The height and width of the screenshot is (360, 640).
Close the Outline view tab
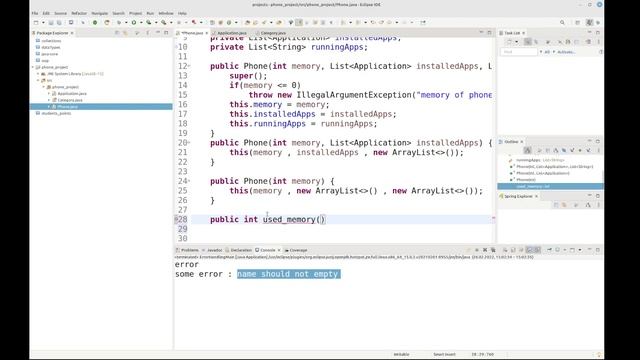tap(522, 142)
